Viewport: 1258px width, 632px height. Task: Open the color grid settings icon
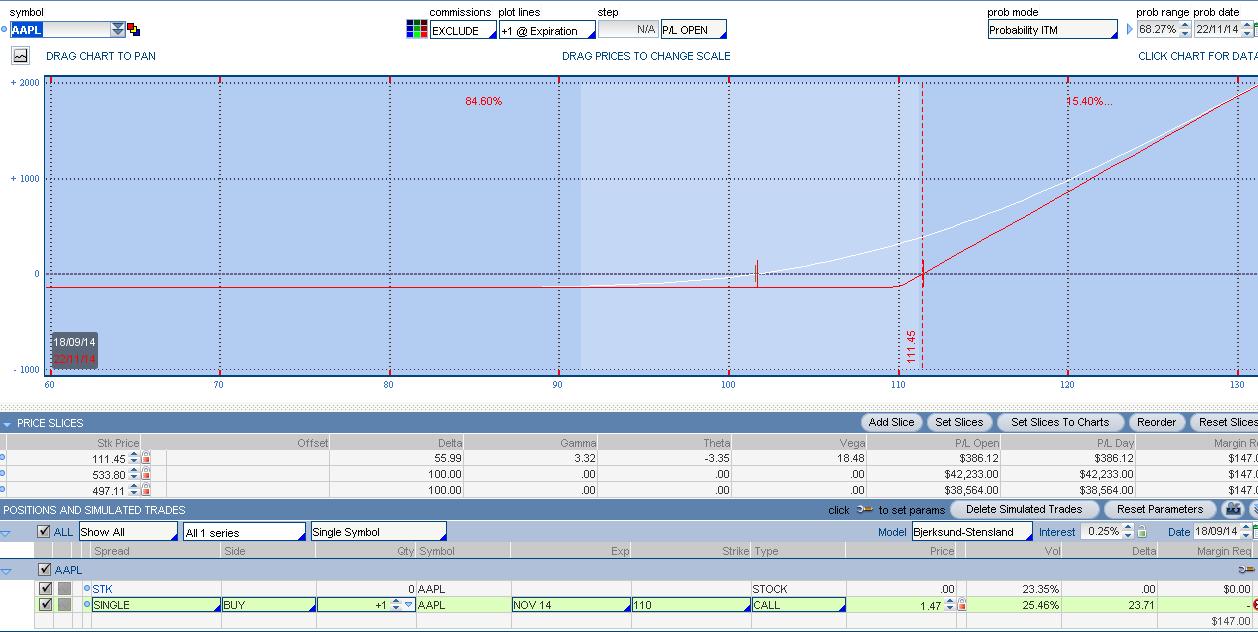[417, 29]
